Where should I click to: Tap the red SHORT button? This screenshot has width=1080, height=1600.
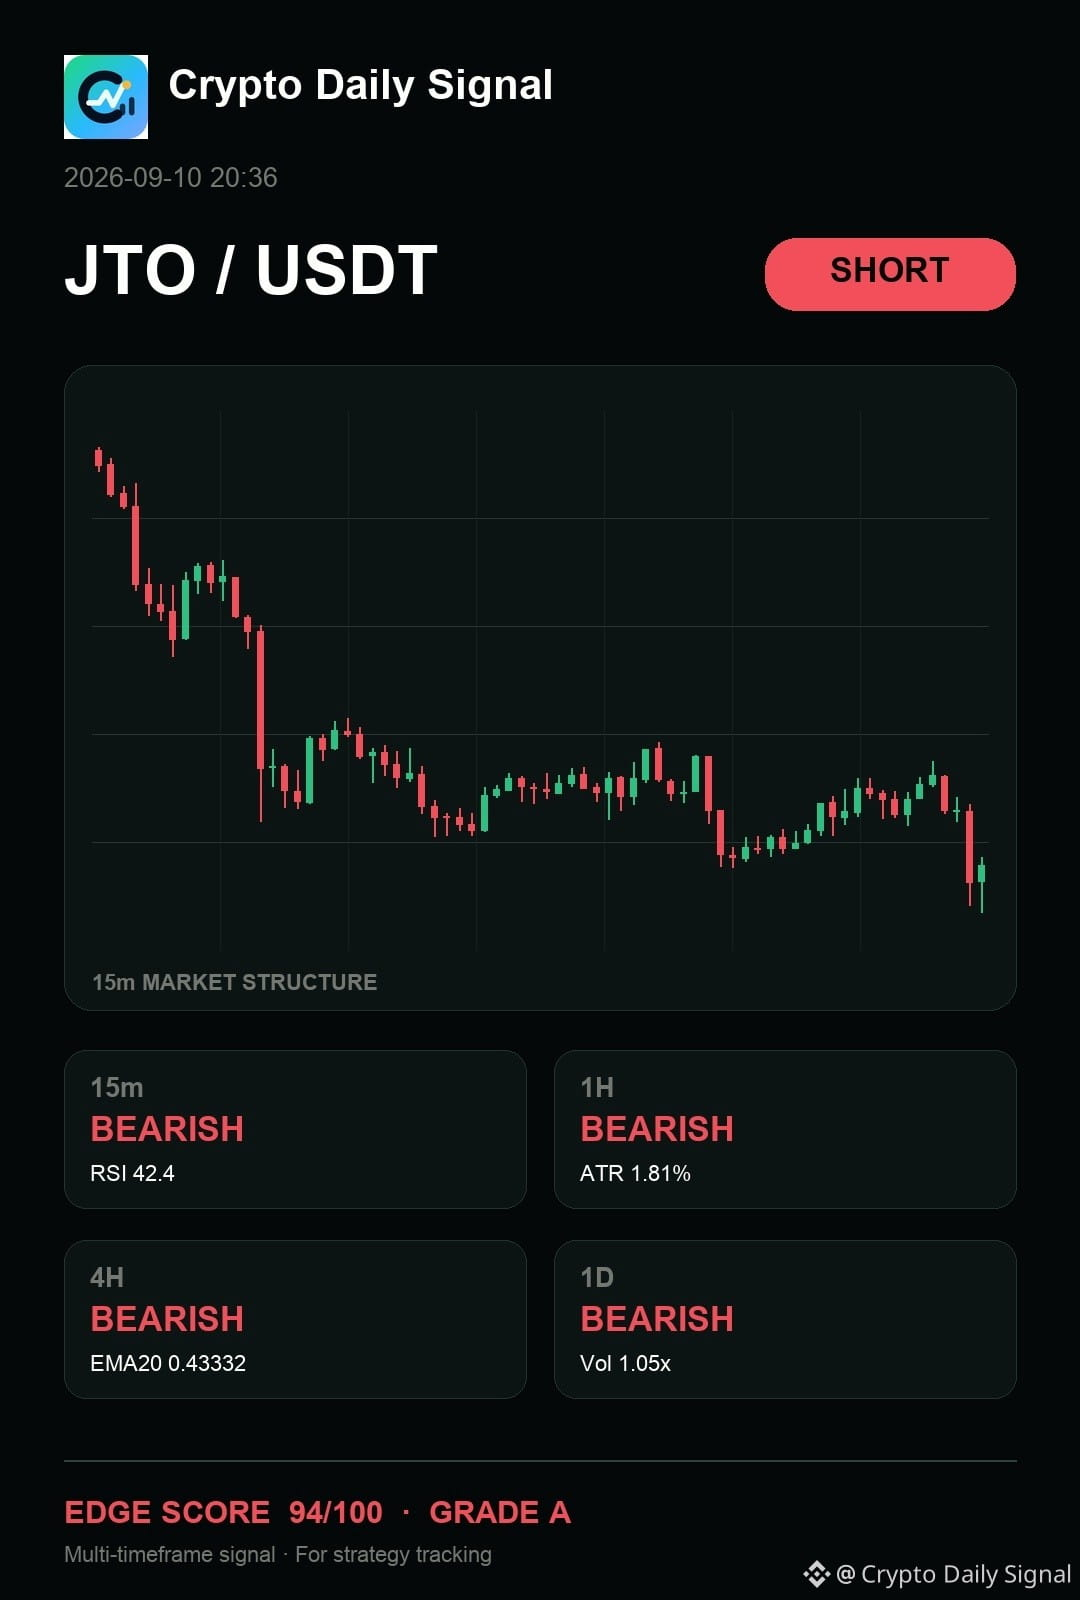pos(890,274)
